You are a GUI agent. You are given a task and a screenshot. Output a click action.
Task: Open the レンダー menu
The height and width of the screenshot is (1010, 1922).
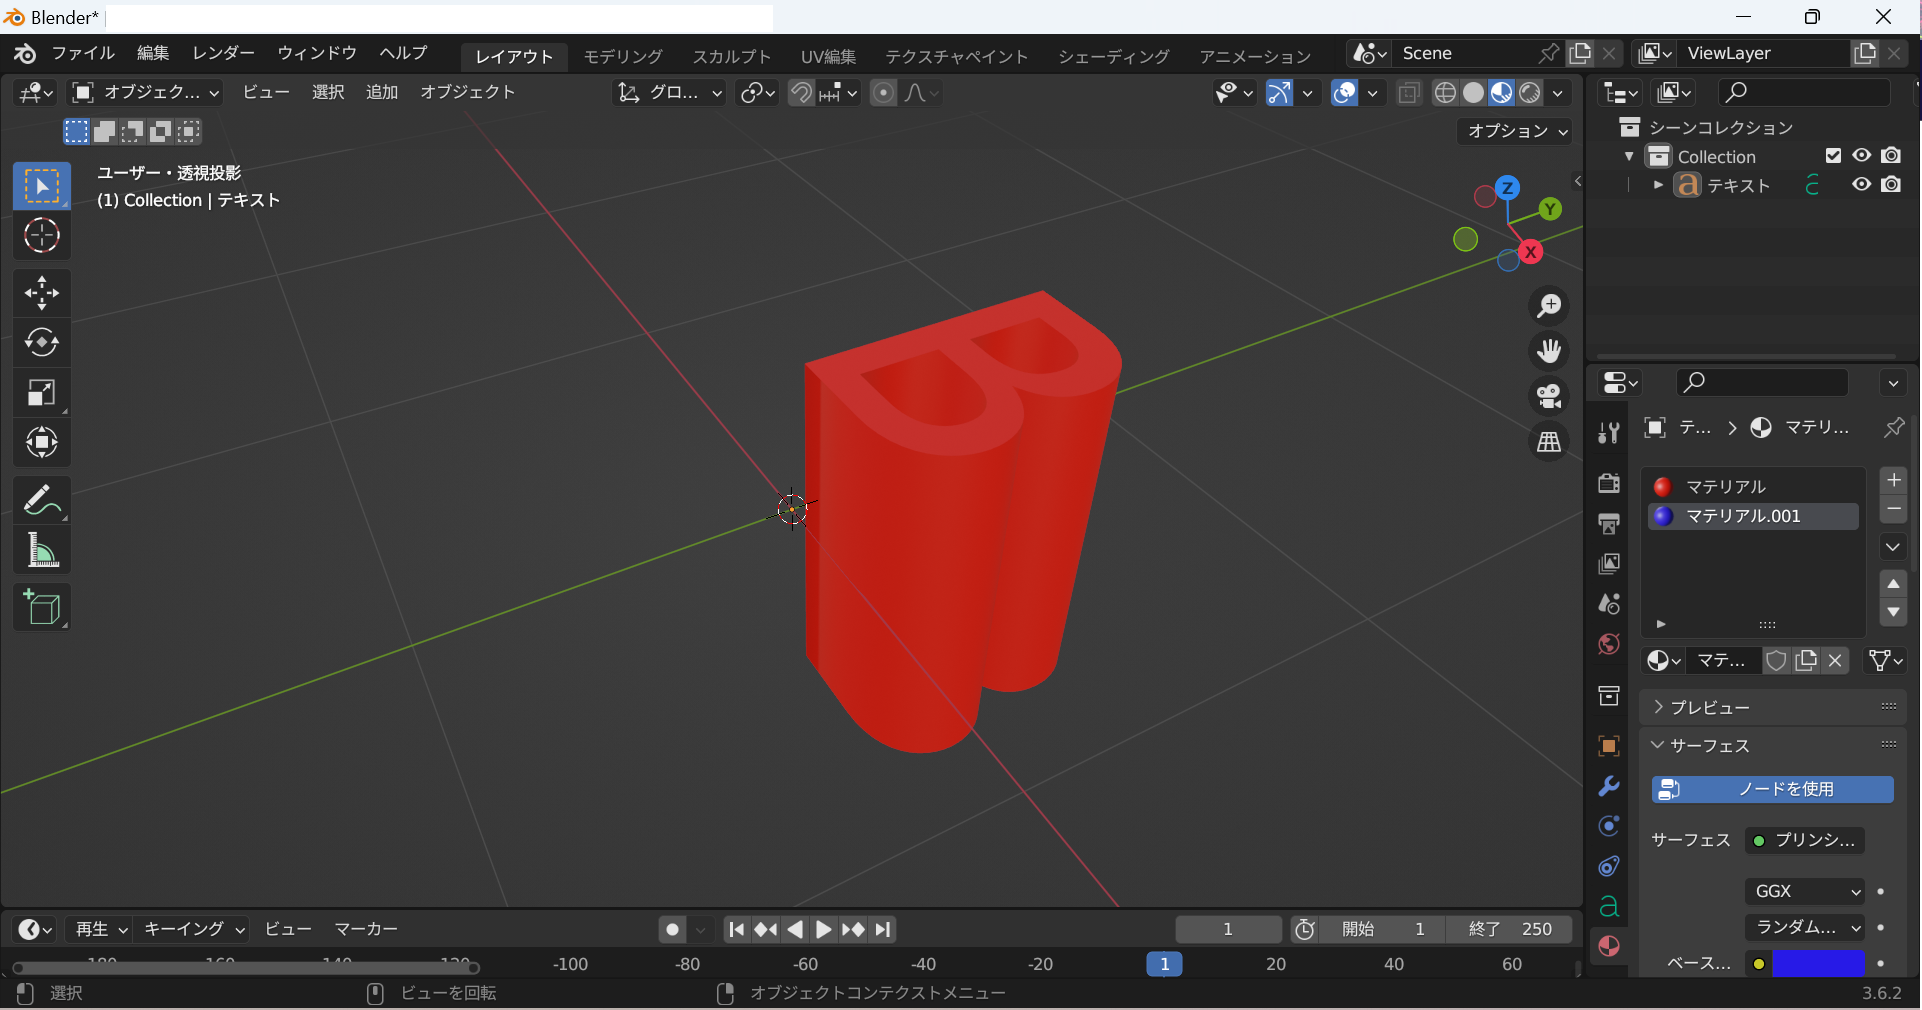(223, 53)
